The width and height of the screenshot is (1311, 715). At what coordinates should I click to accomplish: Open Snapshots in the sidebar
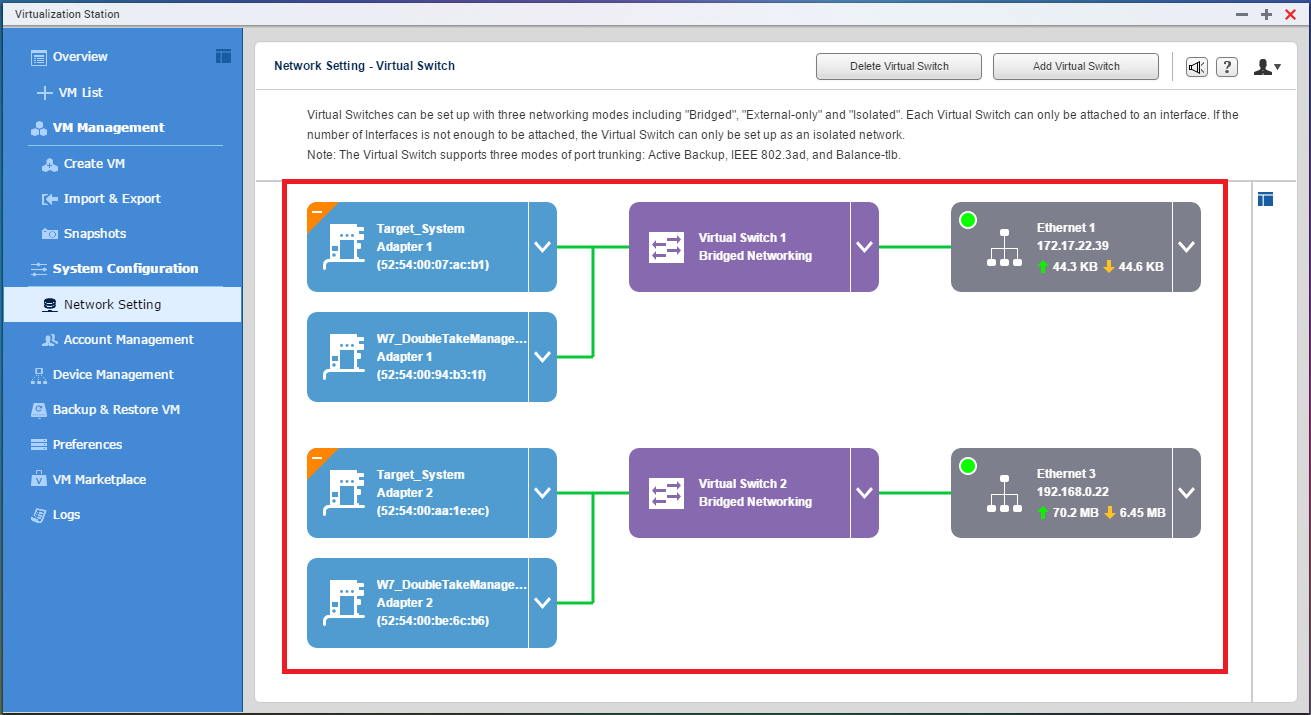pos(94,233)
